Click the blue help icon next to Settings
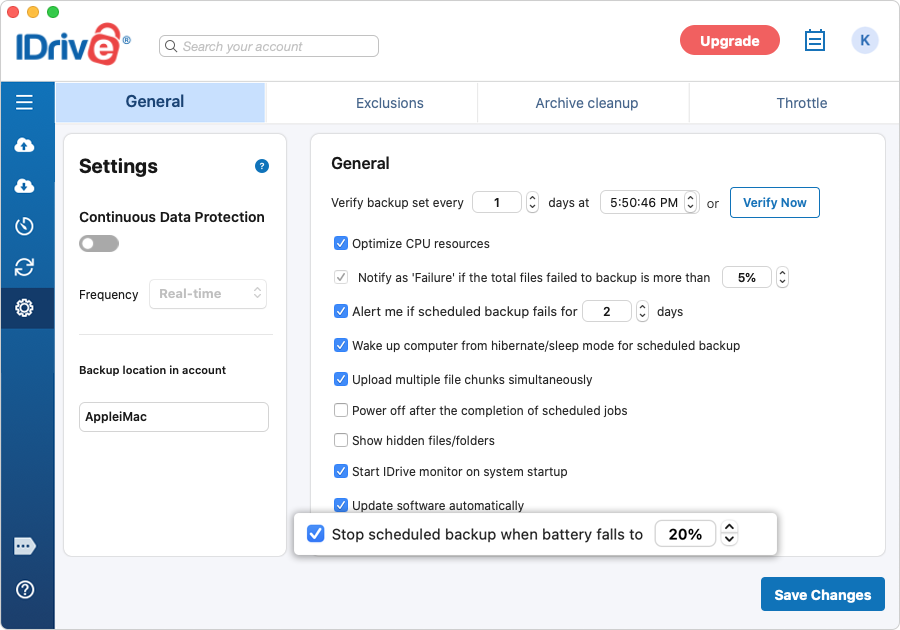900x630 pixels. point(262,166)
